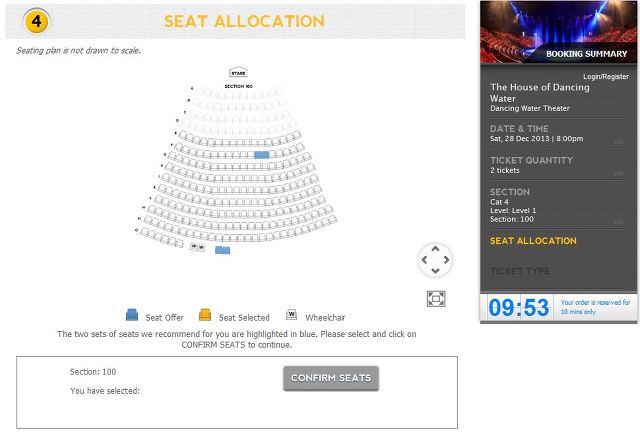The image size is (640, 434).
Task: Click the wheelchair seats on the map
Action: 197,246
